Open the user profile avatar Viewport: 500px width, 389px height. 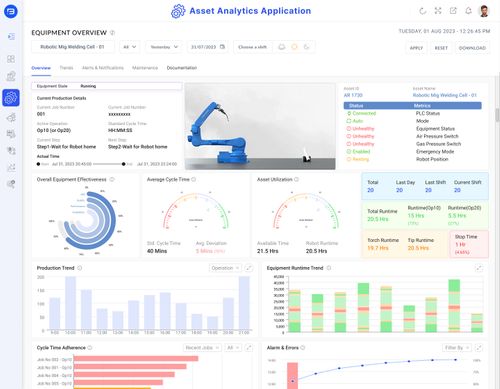(x=484, y=11)
